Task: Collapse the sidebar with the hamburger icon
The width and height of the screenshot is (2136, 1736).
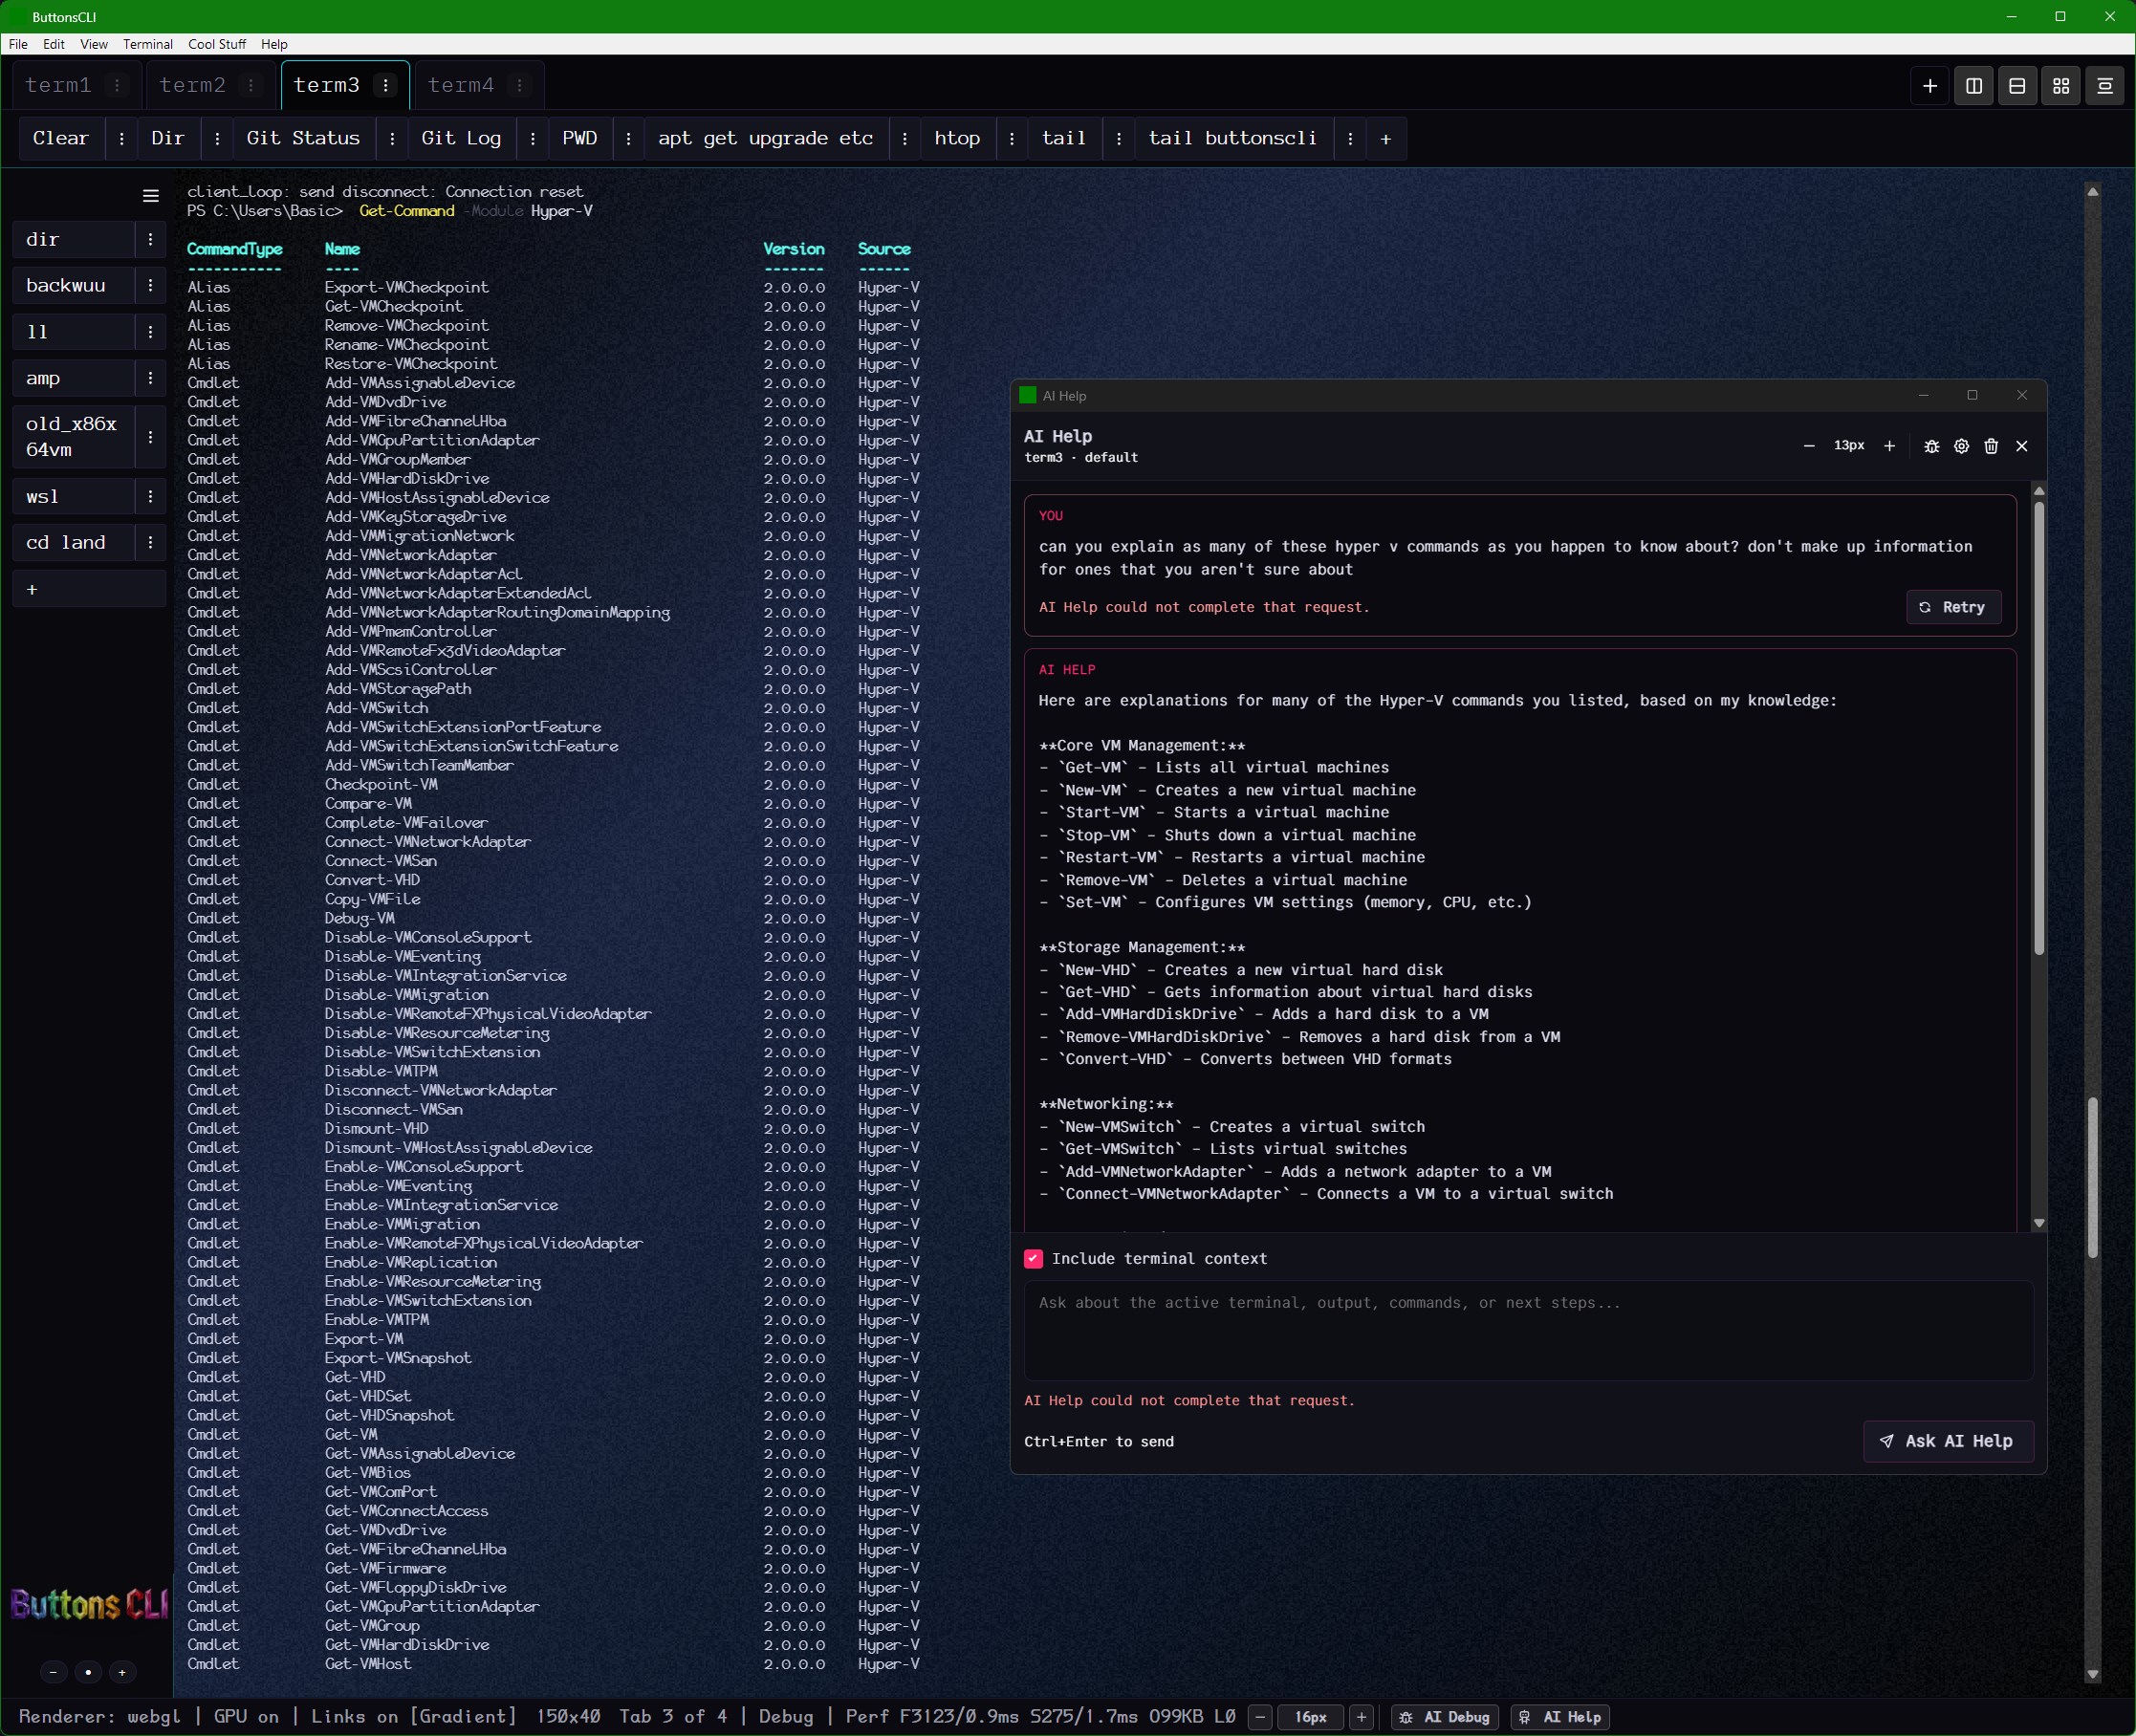Action: [x=151, y=196]
